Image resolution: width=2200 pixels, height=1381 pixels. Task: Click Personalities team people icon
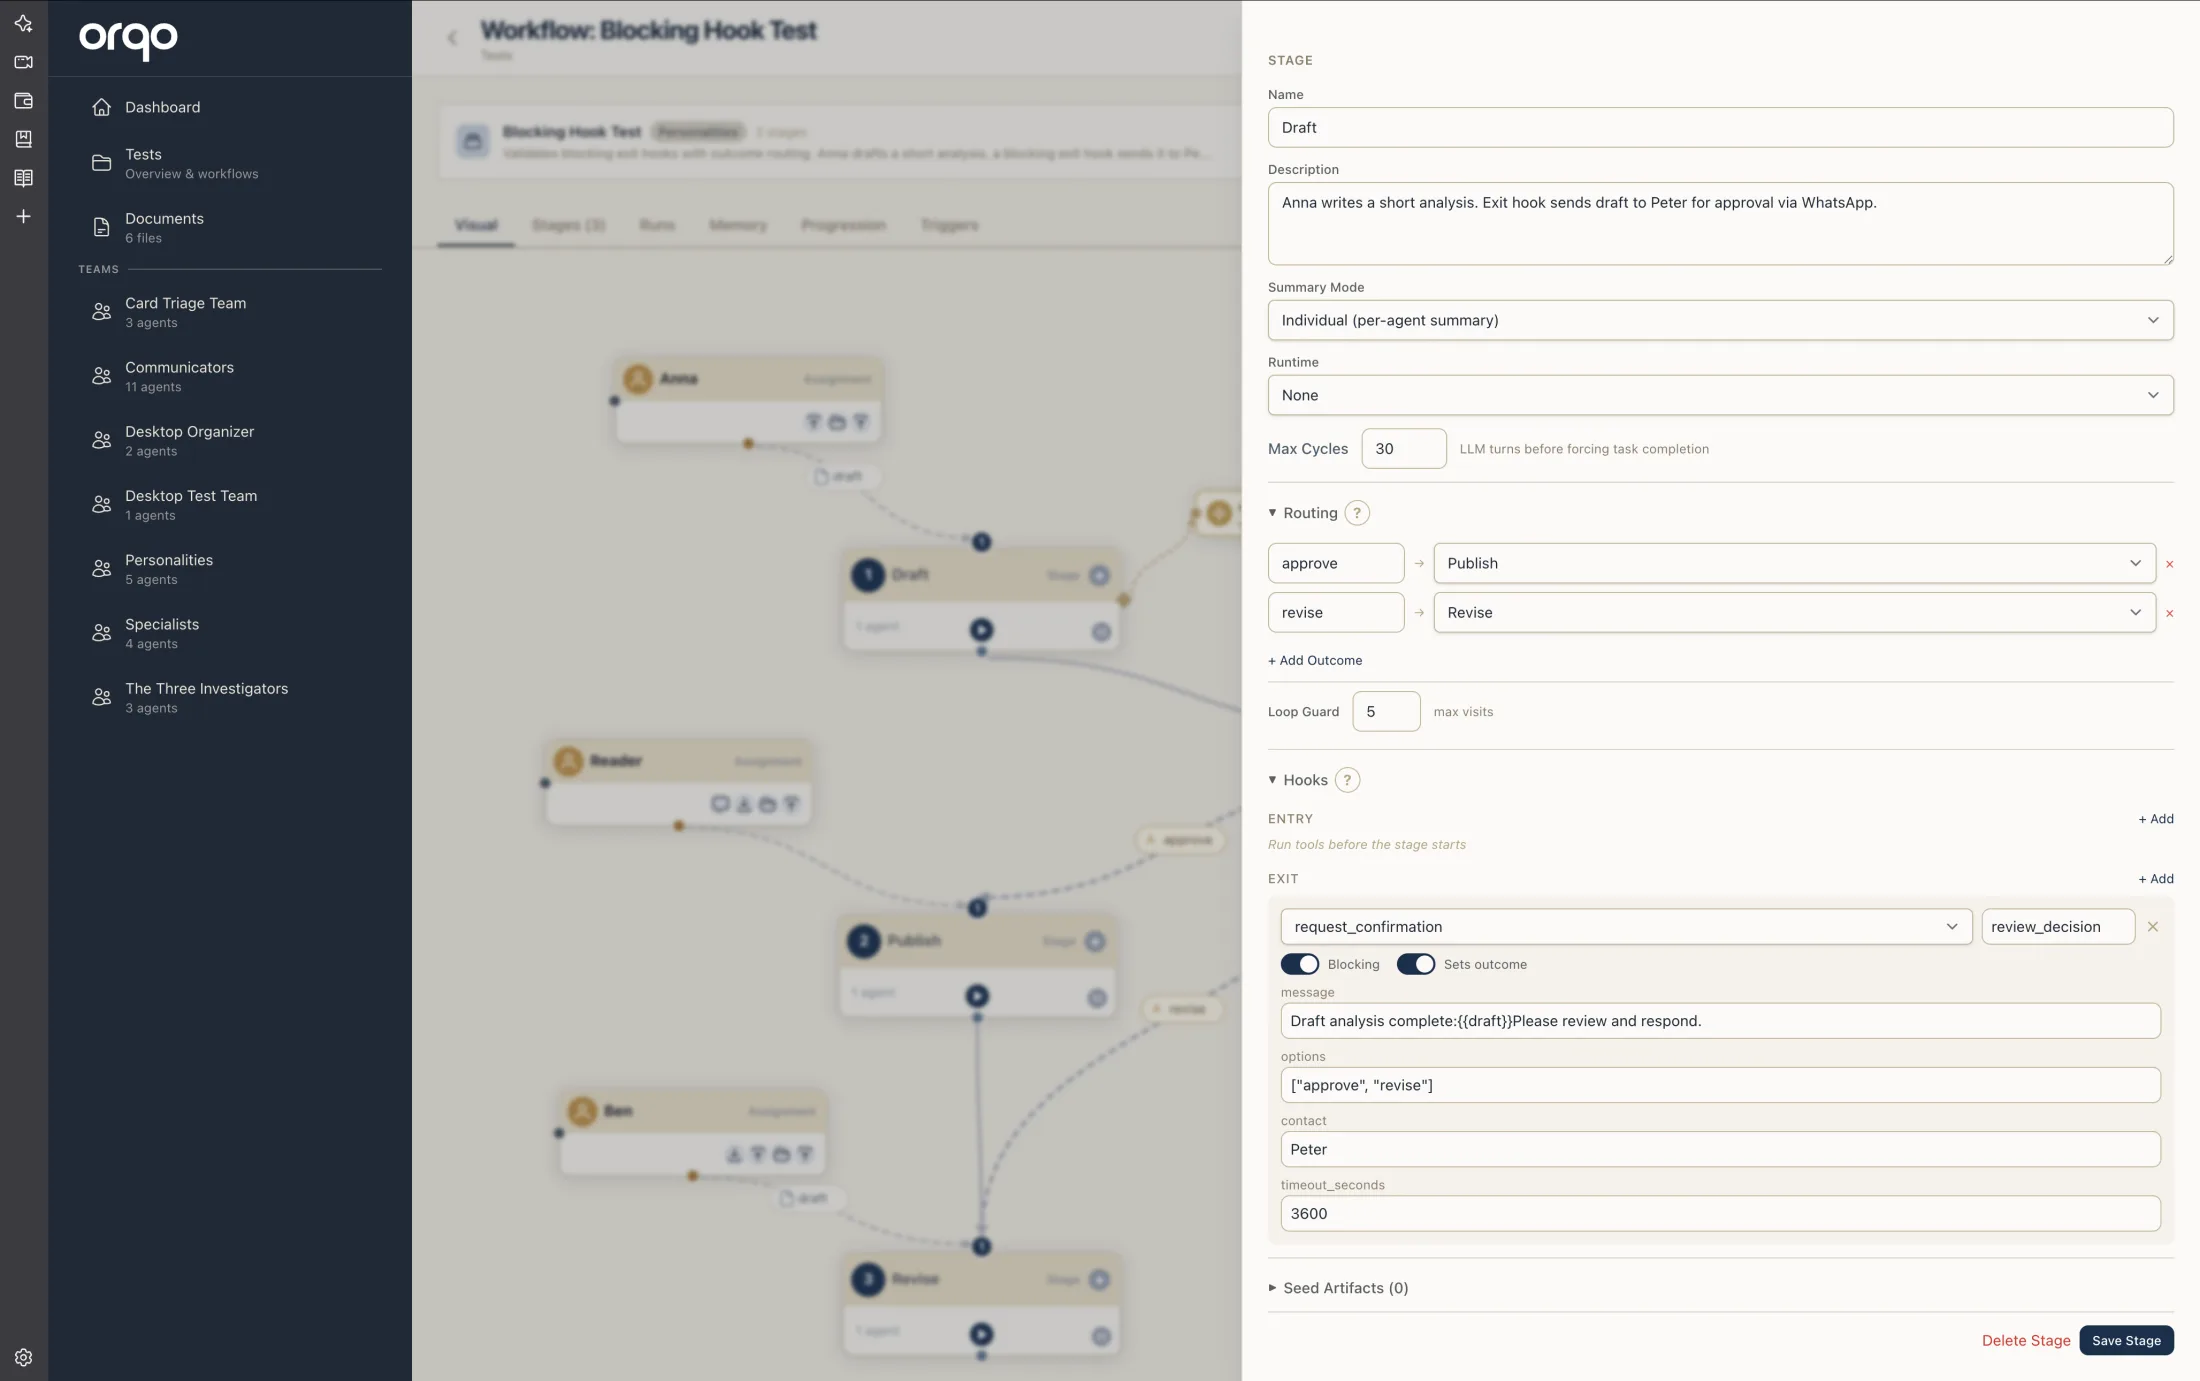[x=101, y=568]
